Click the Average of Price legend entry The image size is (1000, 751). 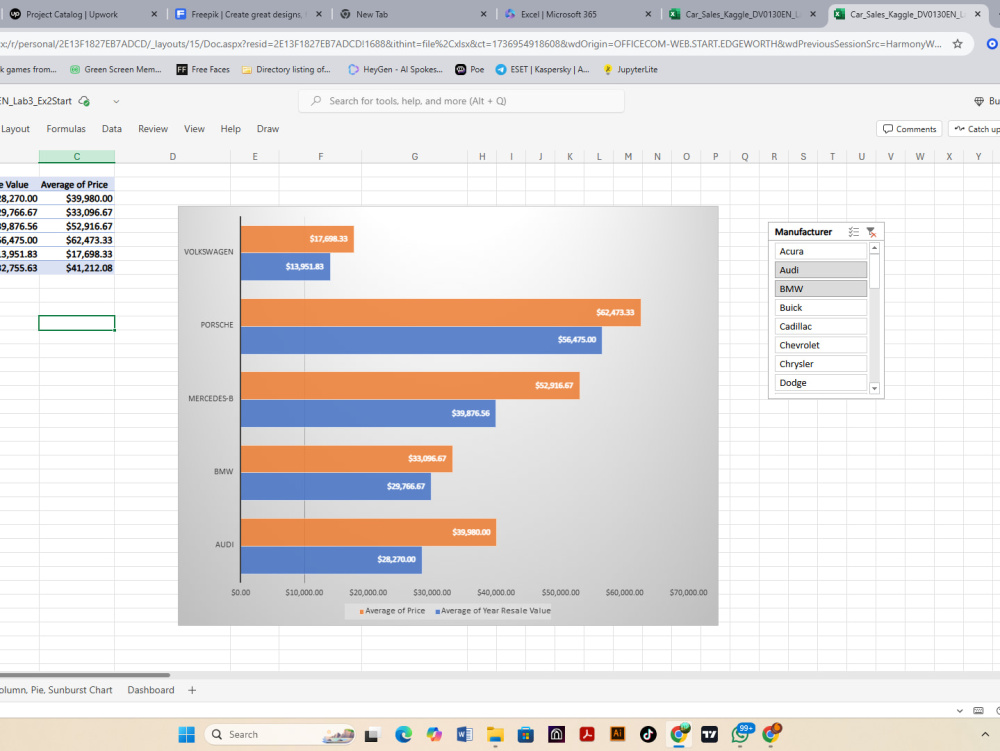pos(392,611)
